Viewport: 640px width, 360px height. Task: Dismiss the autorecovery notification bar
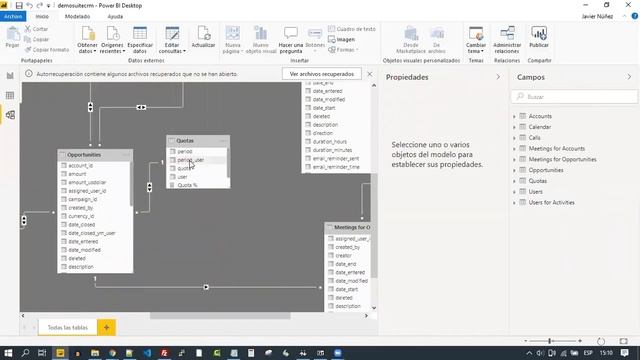tap(369, 74)
